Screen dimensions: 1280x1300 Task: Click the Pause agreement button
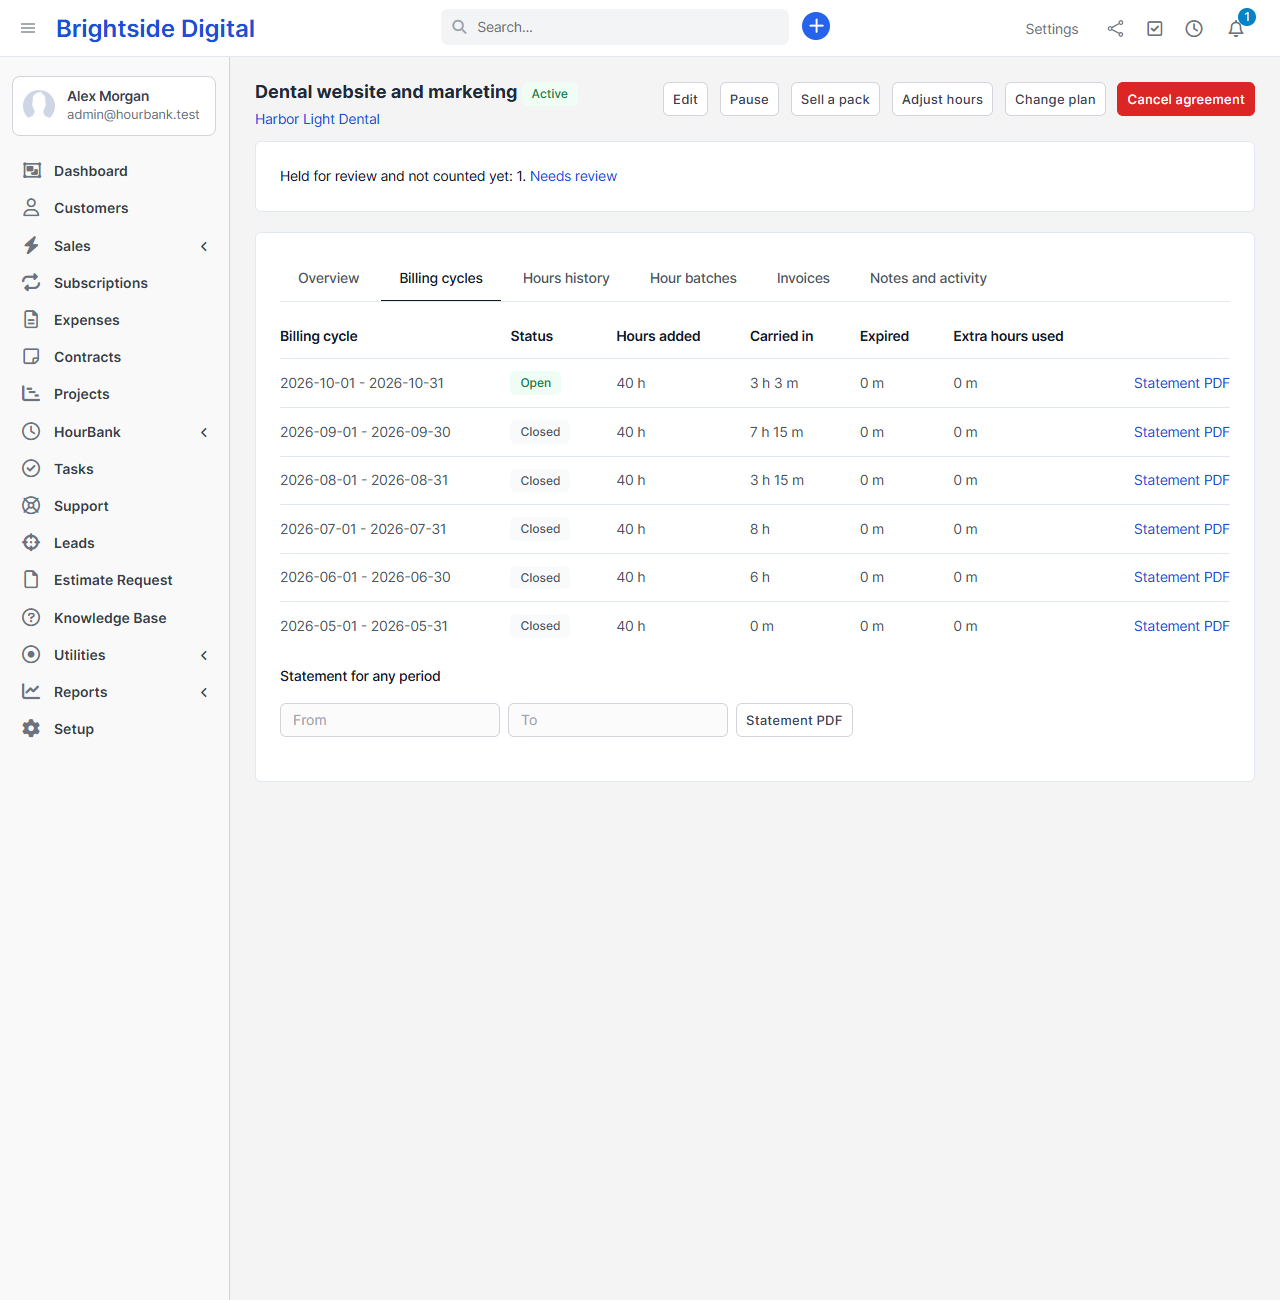(x=749, y=99)
